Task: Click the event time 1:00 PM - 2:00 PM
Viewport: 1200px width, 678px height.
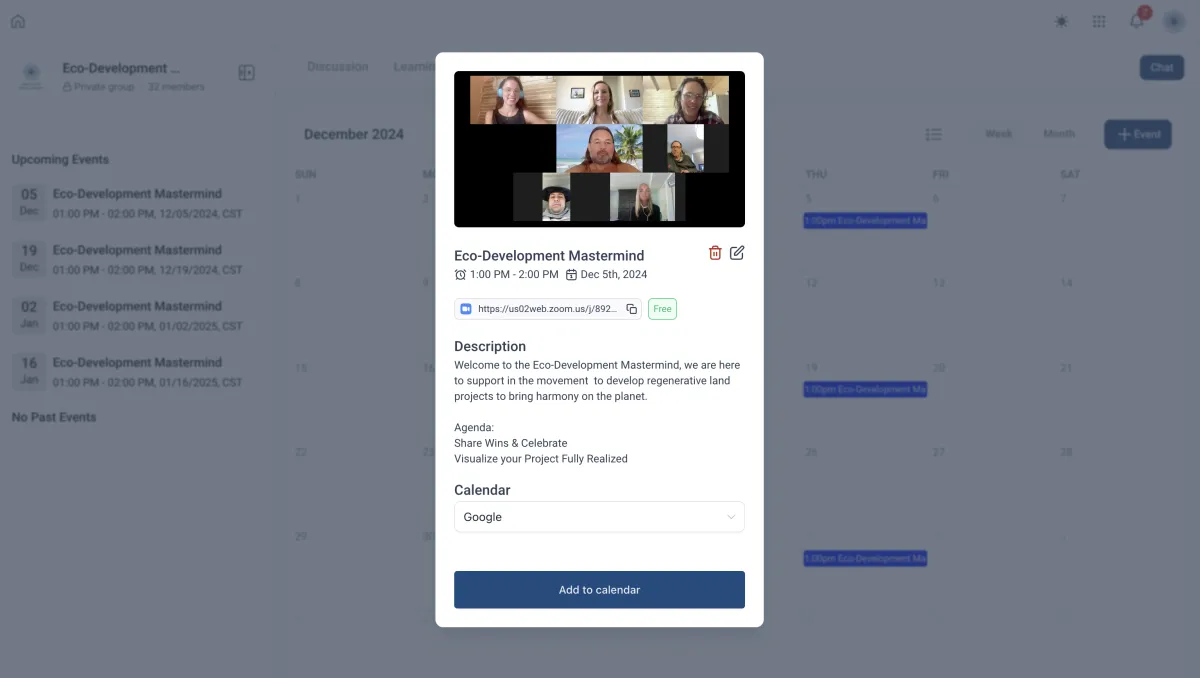Action: [514, 274]
